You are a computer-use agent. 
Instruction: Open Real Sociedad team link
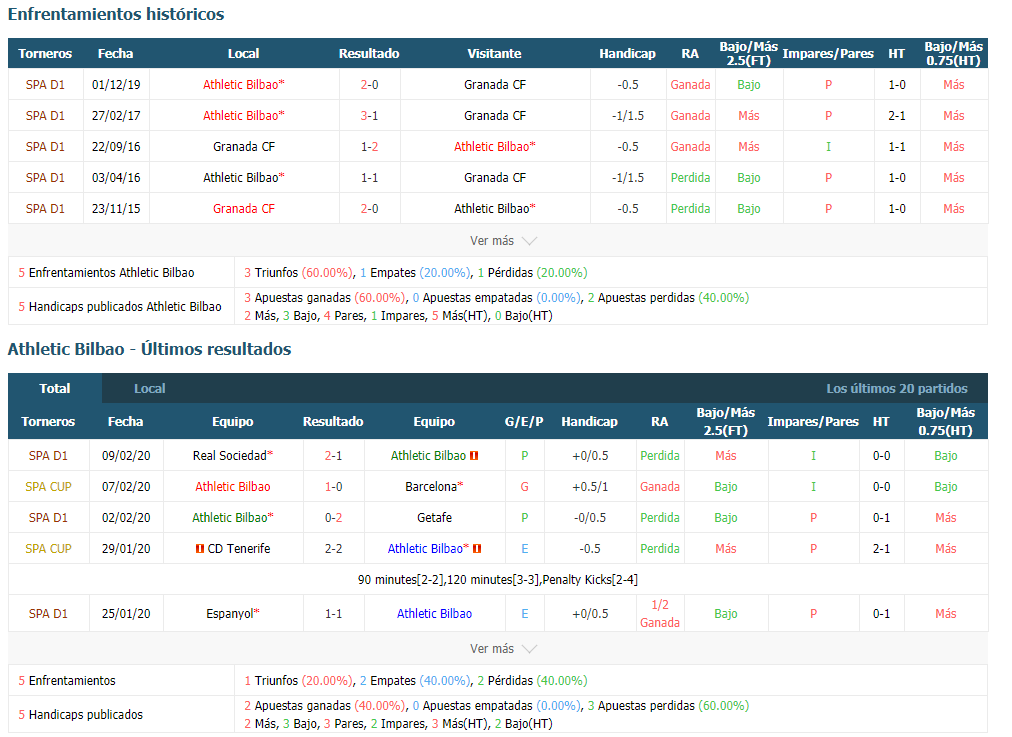[x=232, y=456]
